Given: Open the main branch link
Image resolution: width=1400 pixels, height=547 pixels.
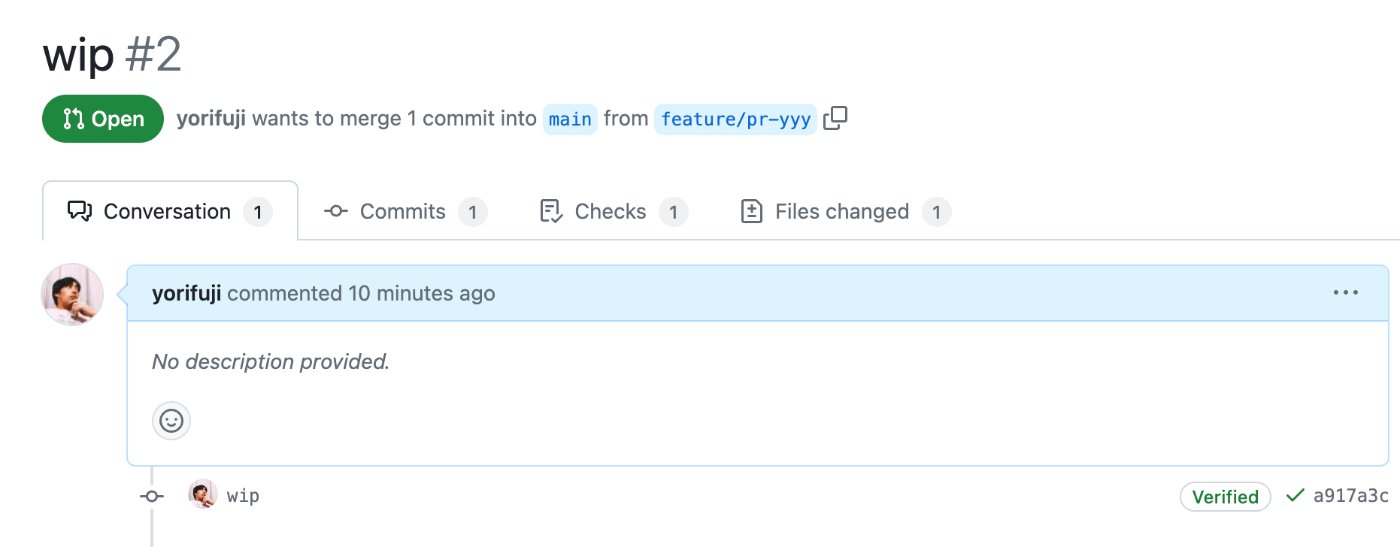Looking at the screenshot, I should coord(570,119).
